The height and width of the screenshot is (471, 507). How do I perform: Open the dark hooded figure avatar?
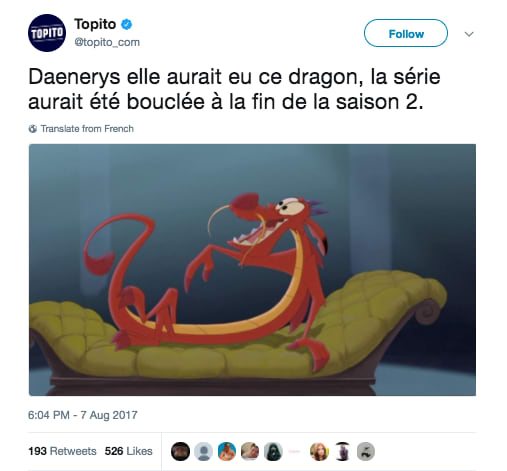click(273, 452)
